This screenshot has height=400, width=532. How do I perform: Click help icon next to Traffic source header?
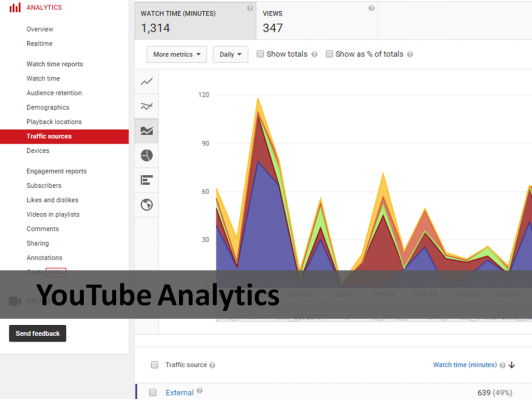(212, 365)
